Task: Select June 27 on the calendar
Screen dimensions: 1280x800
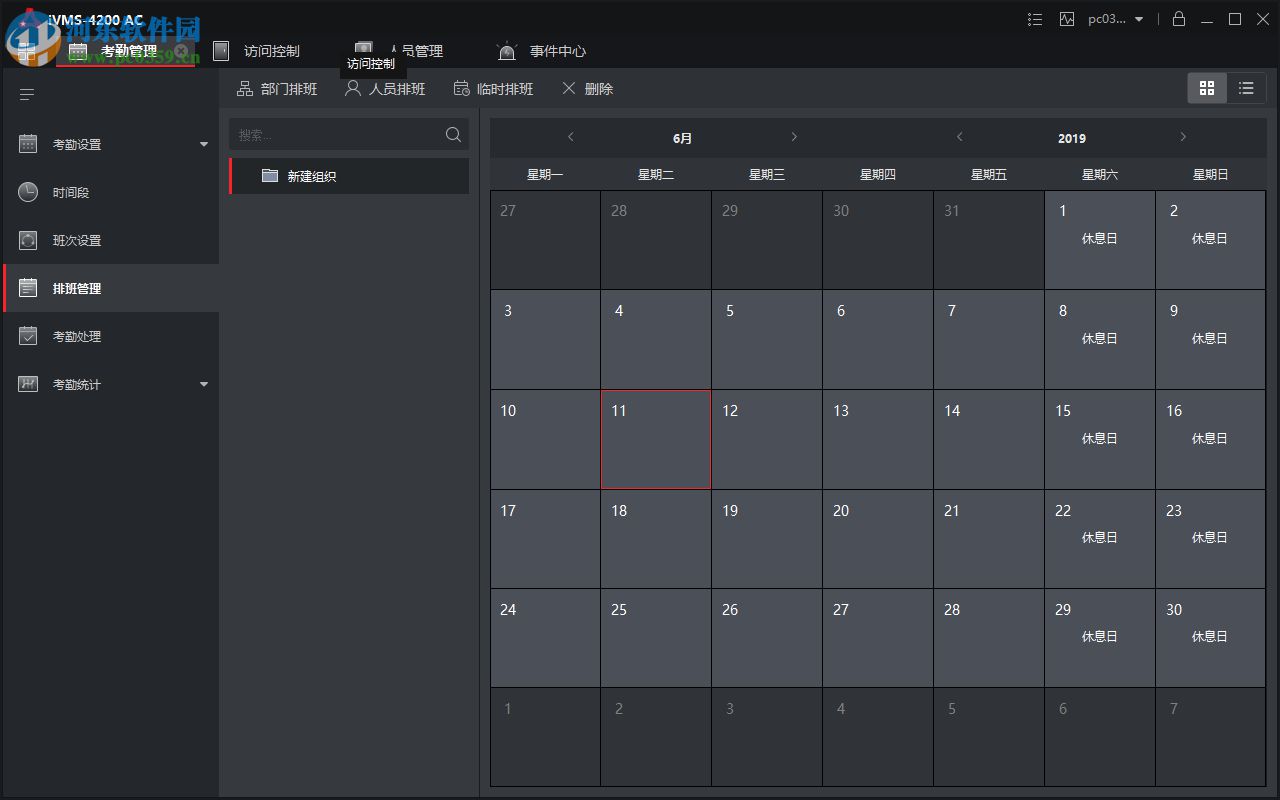Action: coord(878,638)
